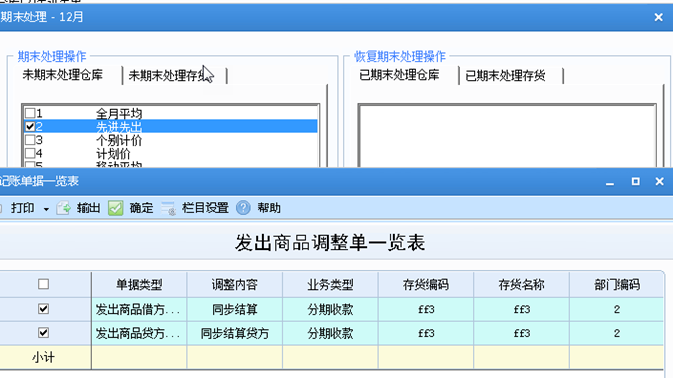Screen dimensions: 673x378
Task: Close the 记账单据一览表 window
Action: 660,181
